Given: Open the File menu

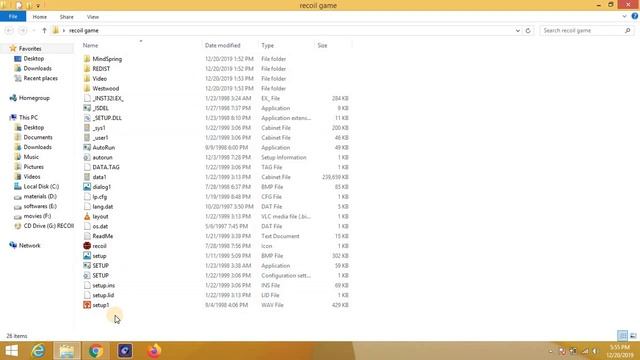Looking at the screenshot, I should (x=13, y=17).
